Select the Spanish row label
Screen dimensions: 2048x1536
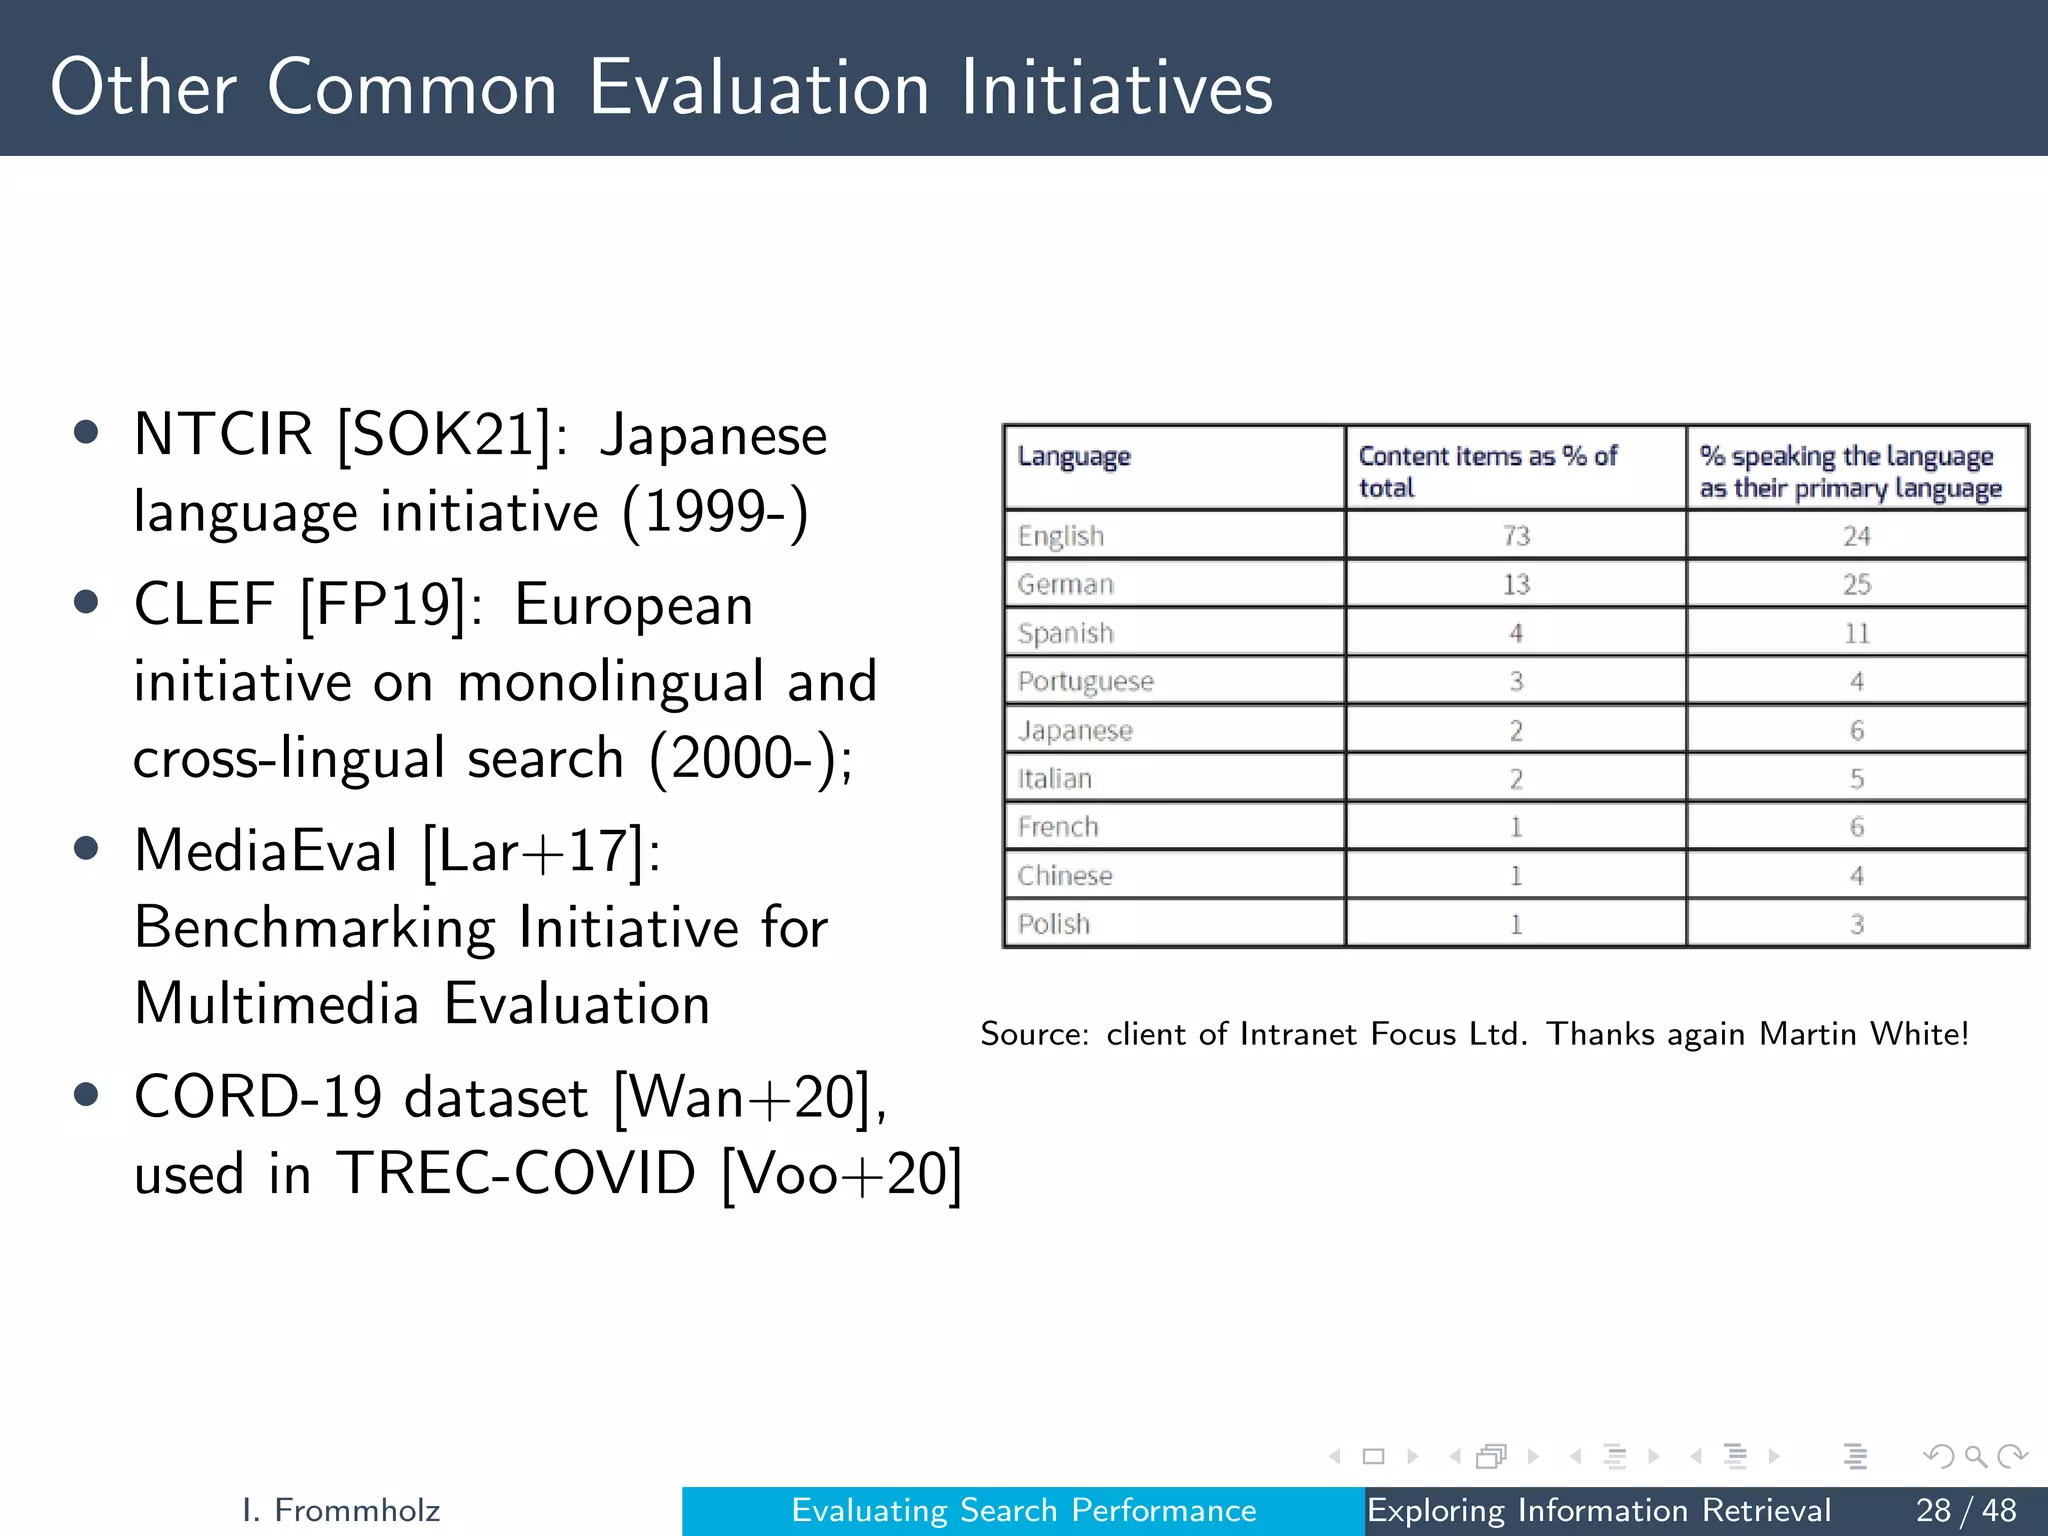click(x=1066, y=634)
